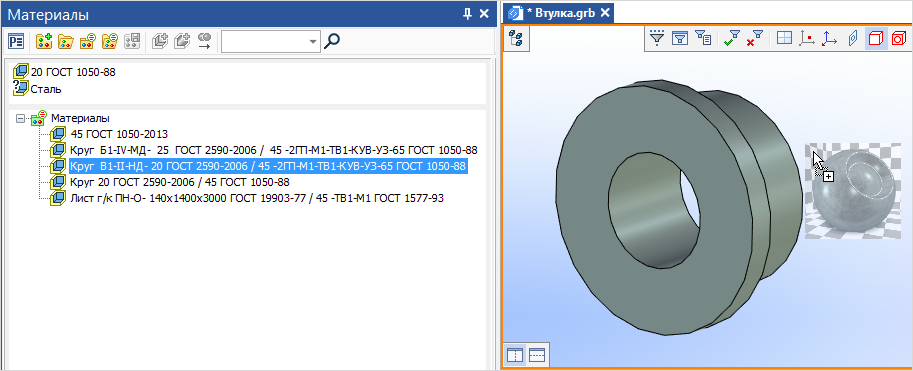913x371 pixels.
Task: Toggle the cube with hole selector icon
Action: [x=898, y=38]
